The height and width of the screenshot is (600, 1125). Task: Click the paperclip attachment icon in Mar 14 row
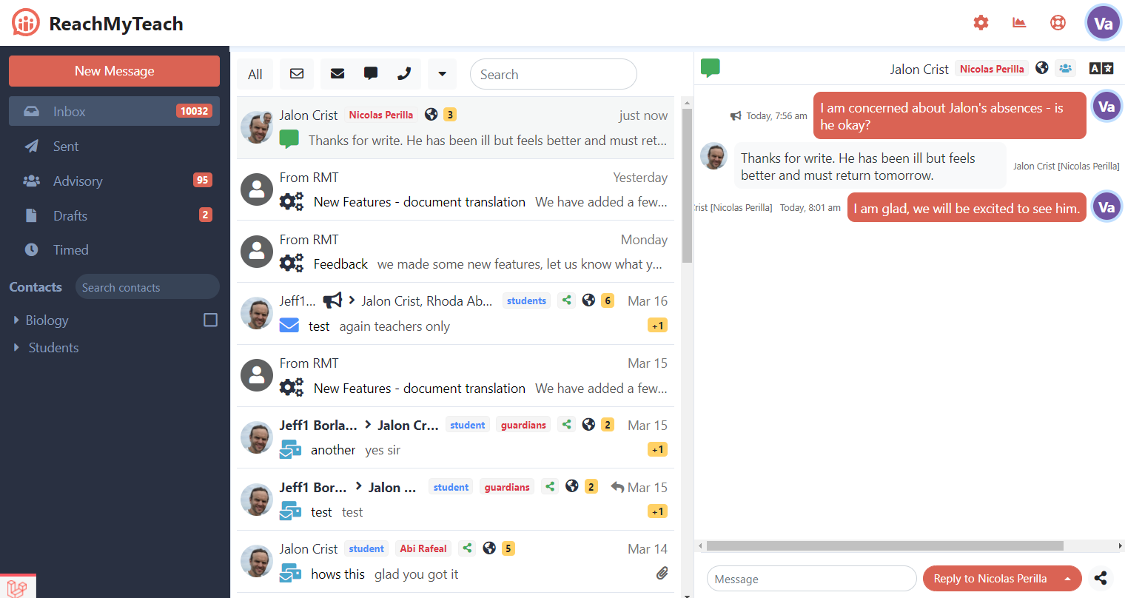pyautogui.click(x=662, y=573)
